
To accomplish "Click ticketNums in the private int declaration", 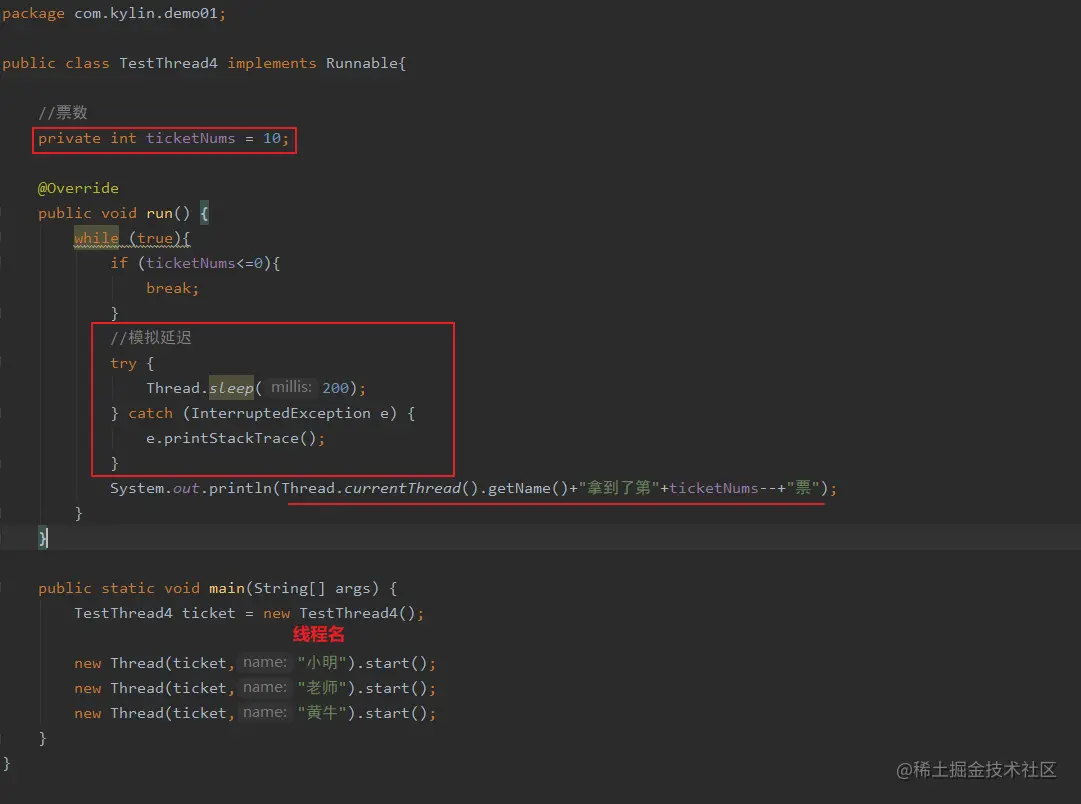I will coord(190,138).
